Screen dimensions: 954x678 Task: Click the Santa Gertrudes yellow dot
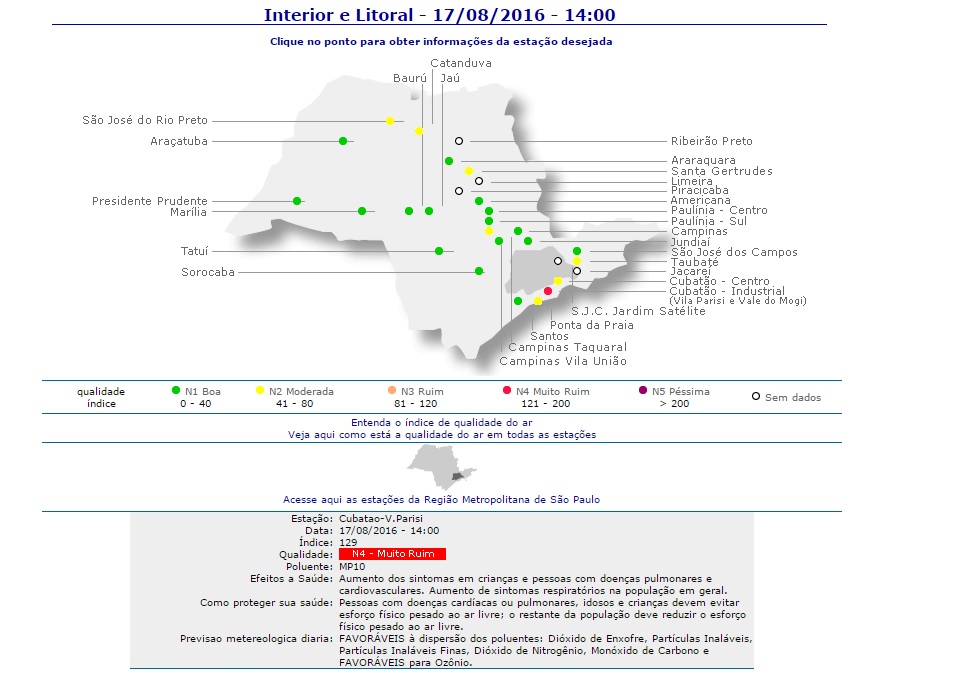click(x=468, y=171)
